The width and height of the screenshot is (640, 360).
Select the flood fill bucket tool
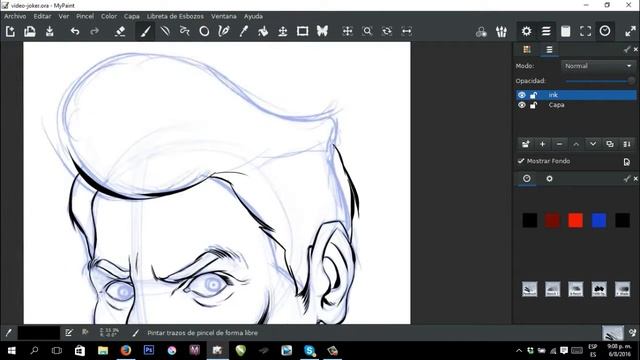[263, 31]
